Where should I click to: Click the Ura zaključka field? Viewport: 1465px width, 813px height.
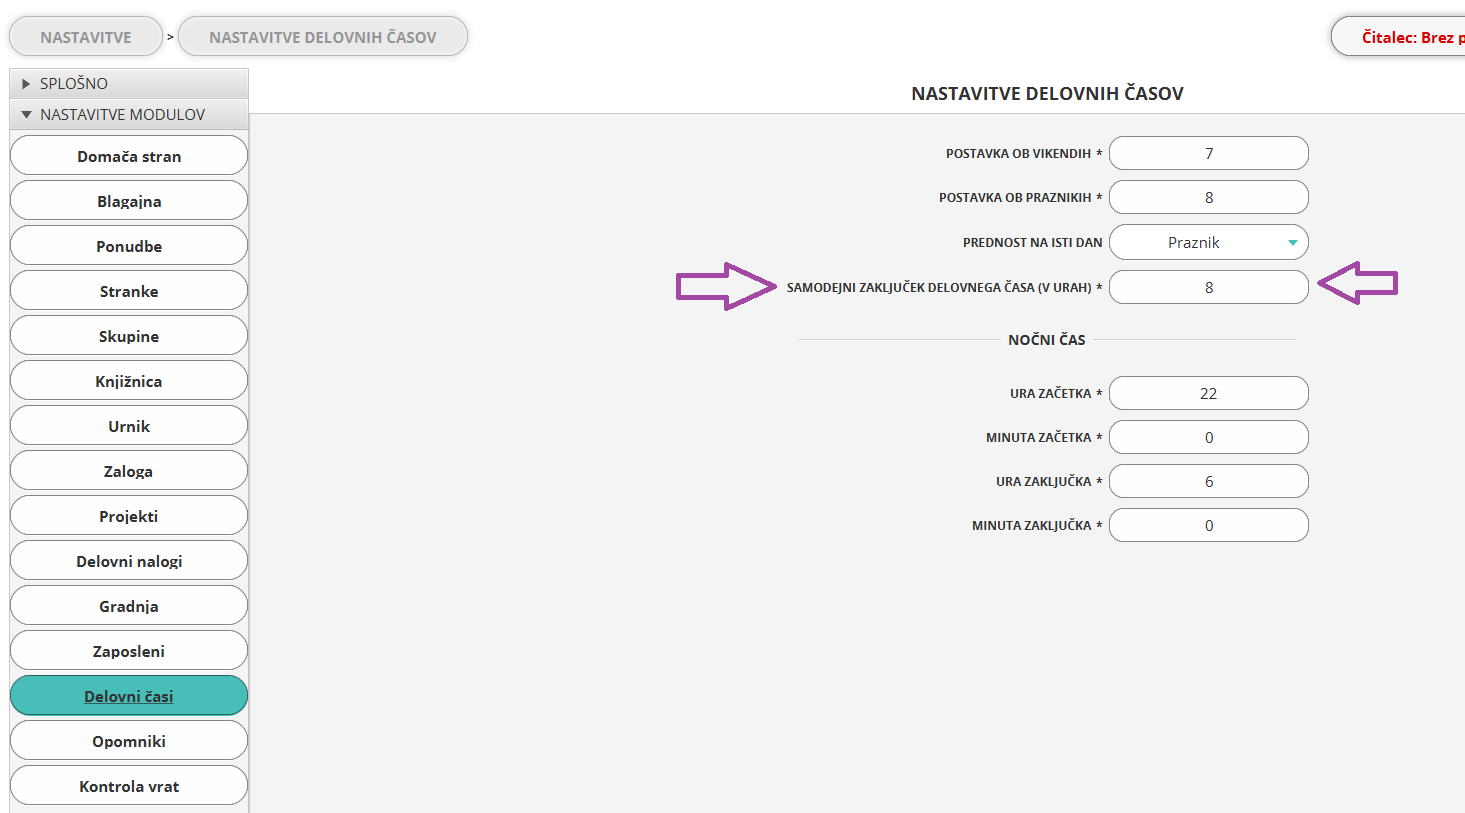(x=1209, y=481)
